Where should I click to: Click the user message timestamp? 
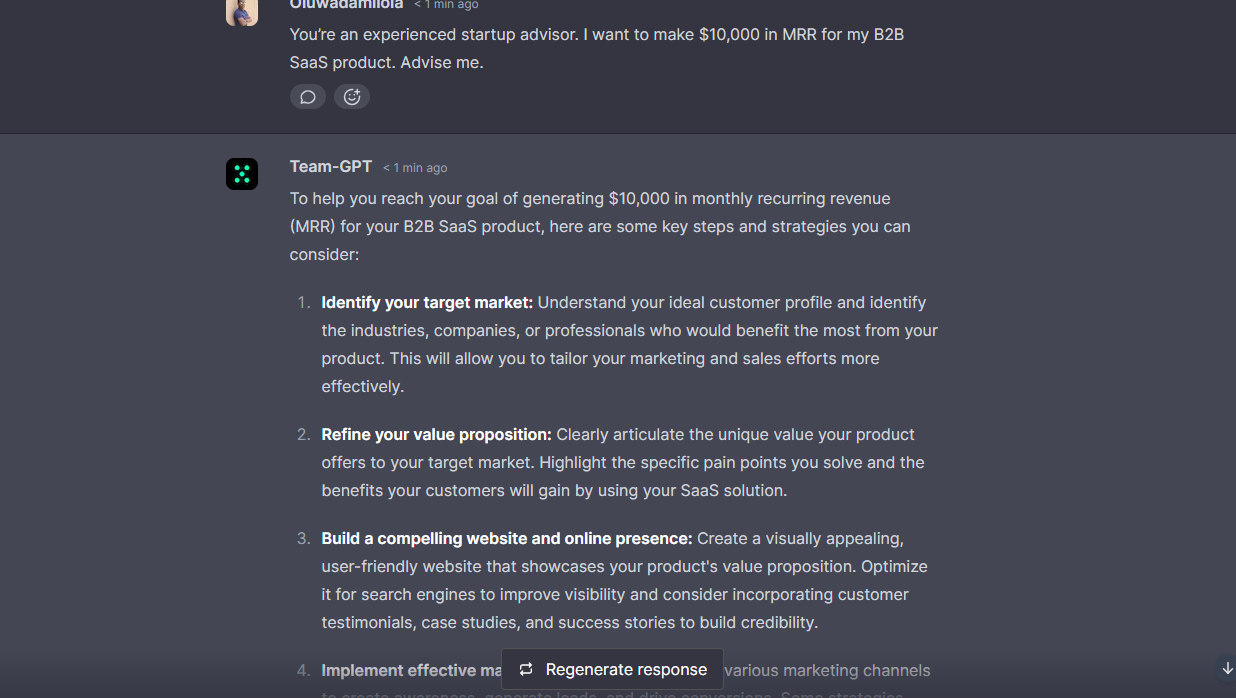[446, 5]
